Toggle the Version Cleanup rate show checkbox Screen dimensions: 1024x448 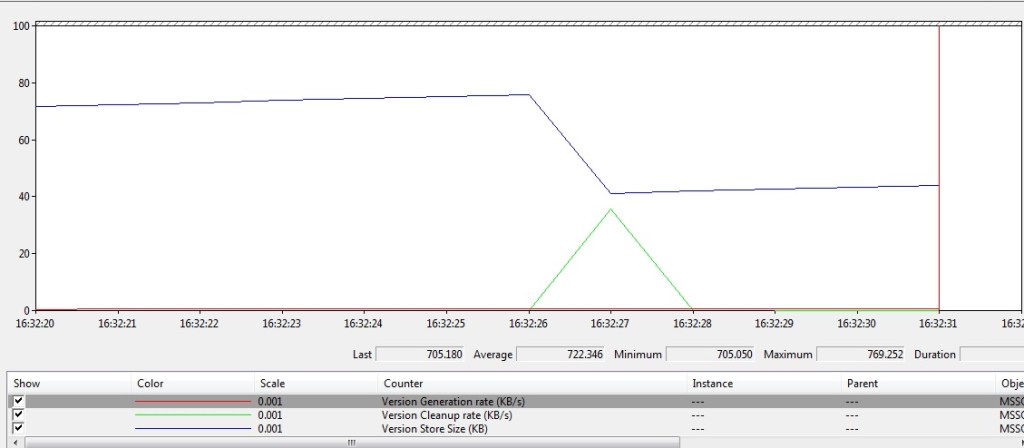click(19, 414)
